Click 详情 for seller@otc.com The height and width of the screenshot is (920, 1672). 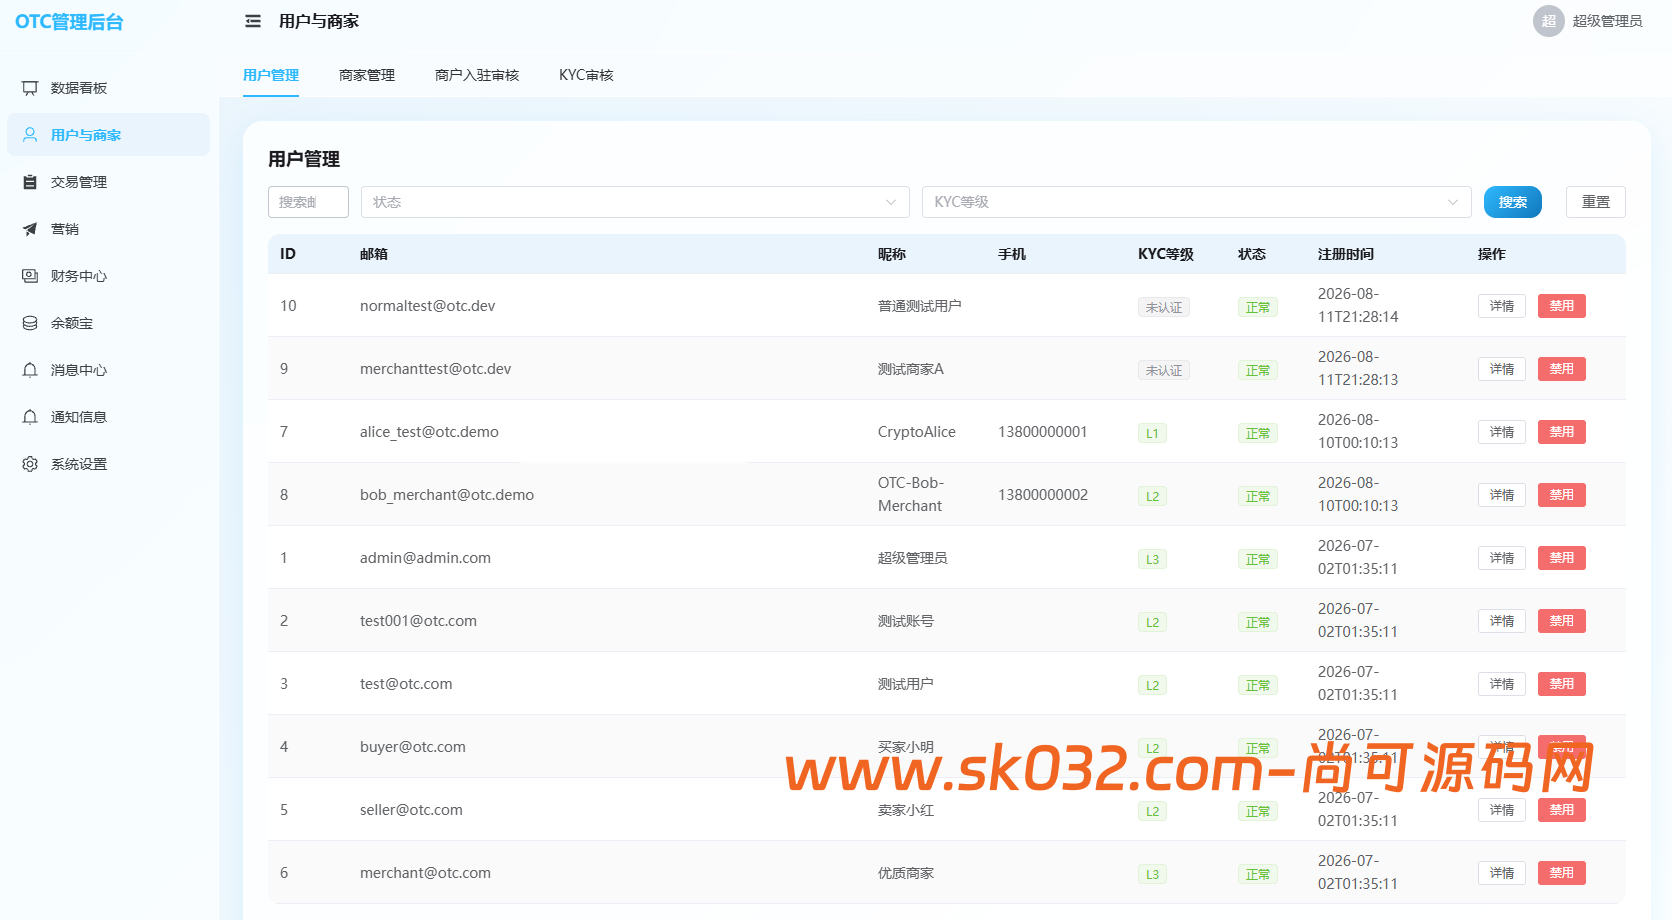tap(1502, 810)
